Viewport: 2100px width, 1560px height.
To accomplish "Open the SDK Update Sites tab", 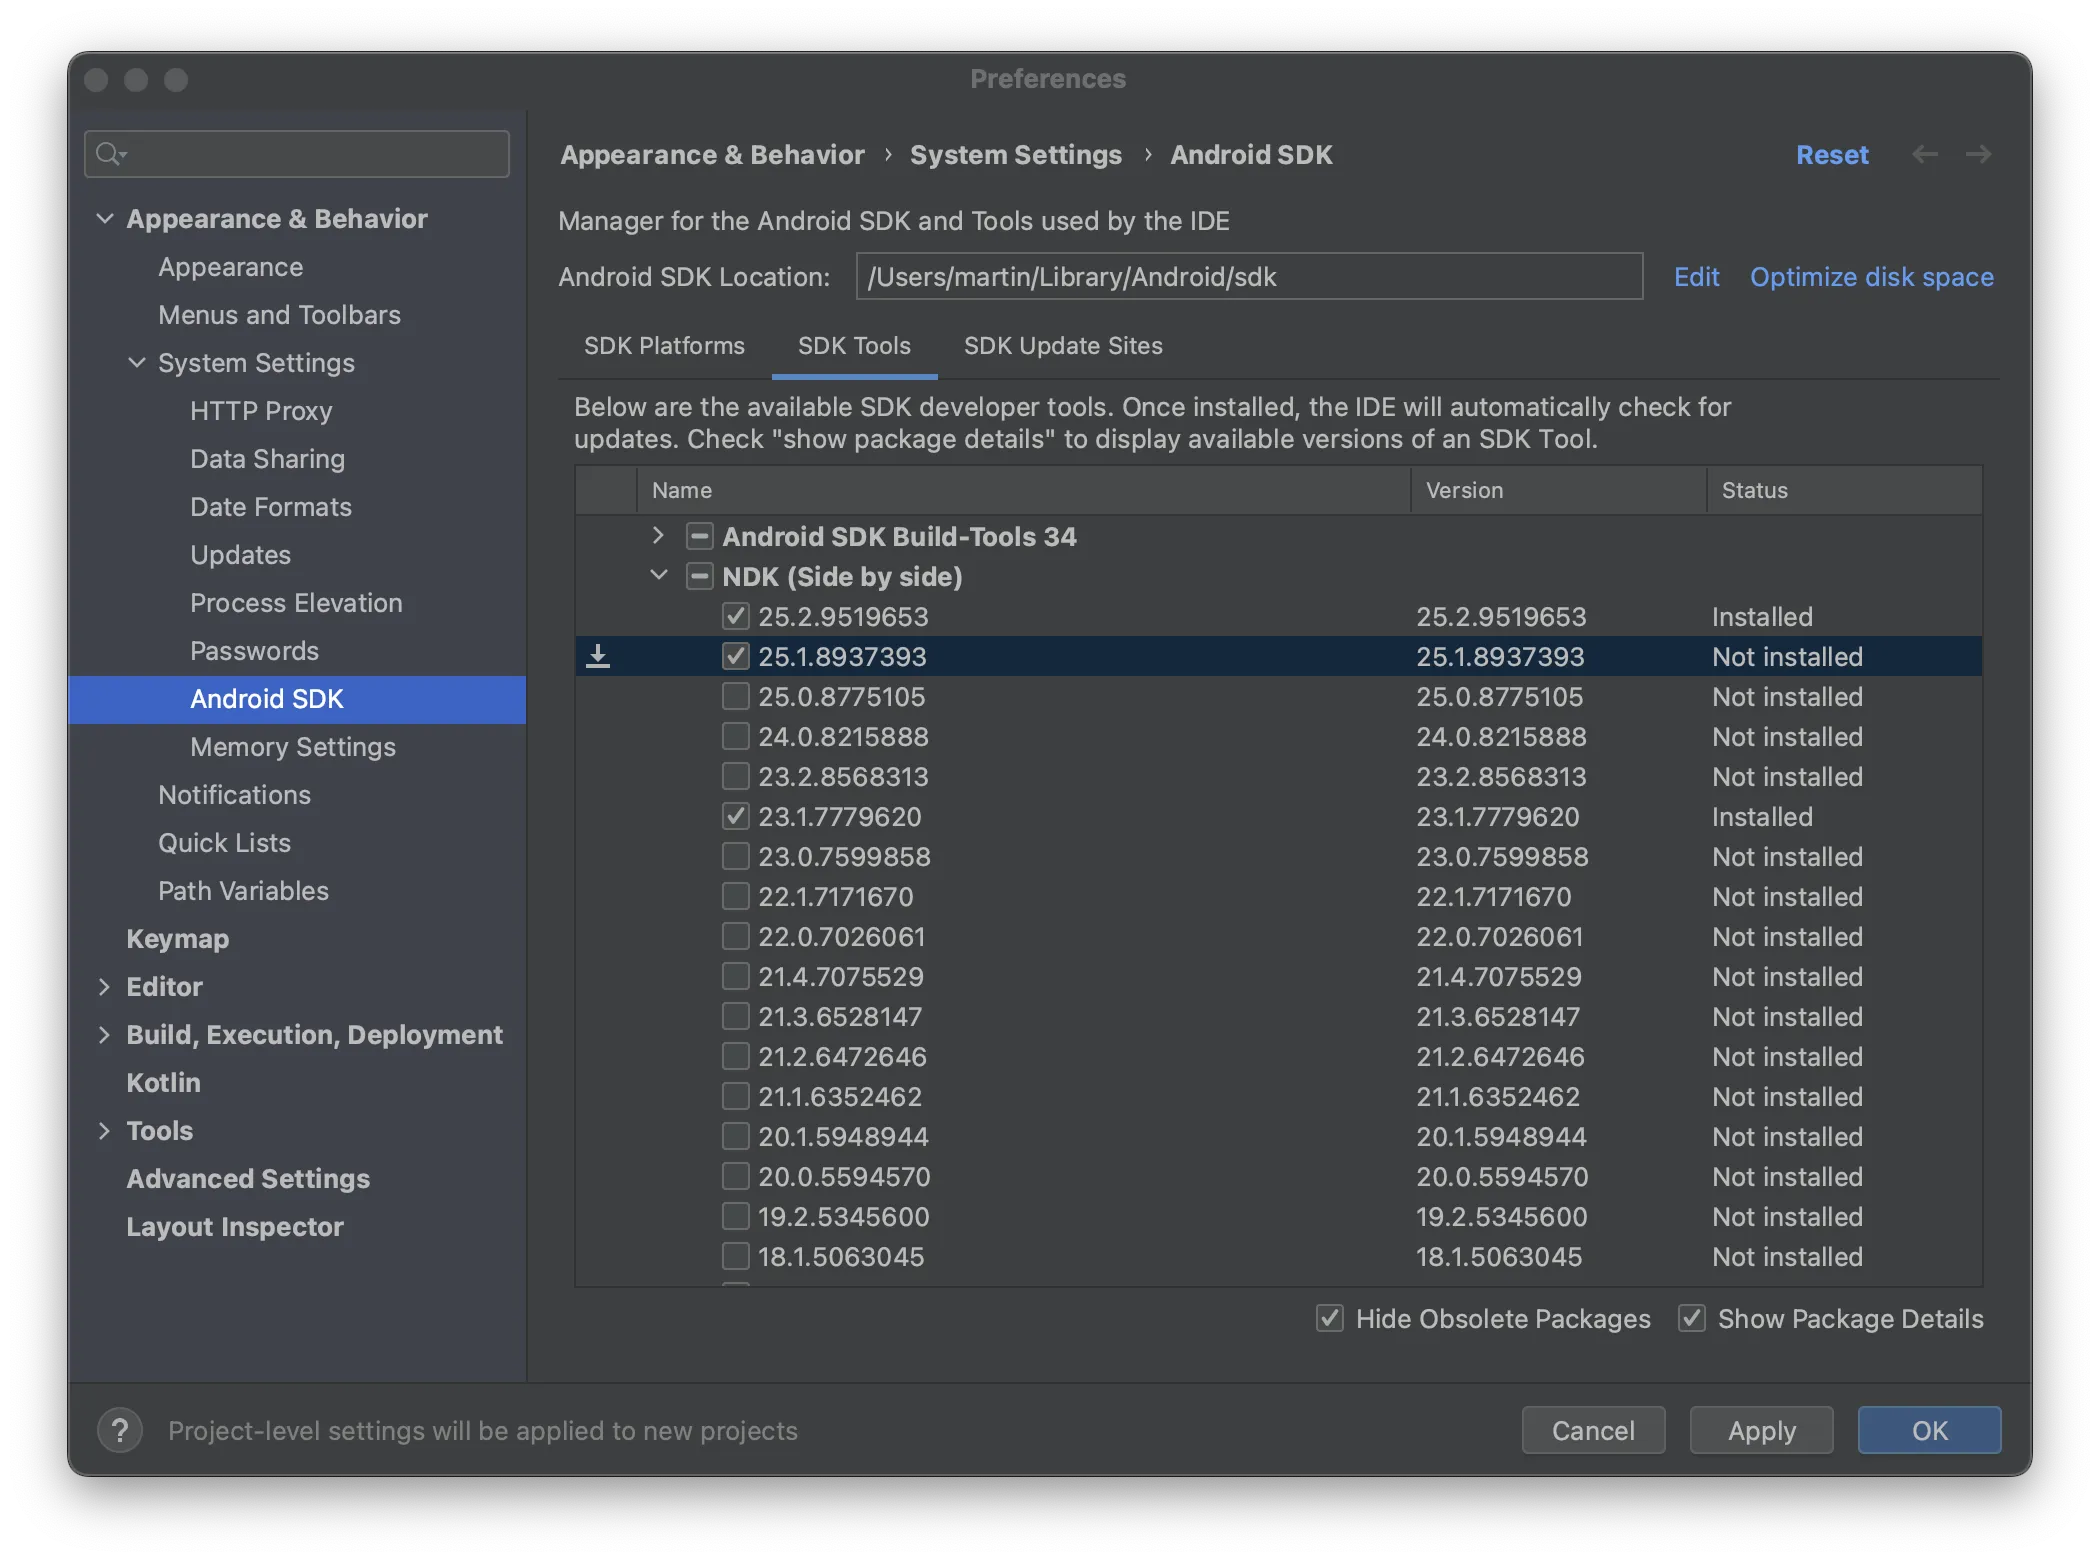I will point(1063,346).
